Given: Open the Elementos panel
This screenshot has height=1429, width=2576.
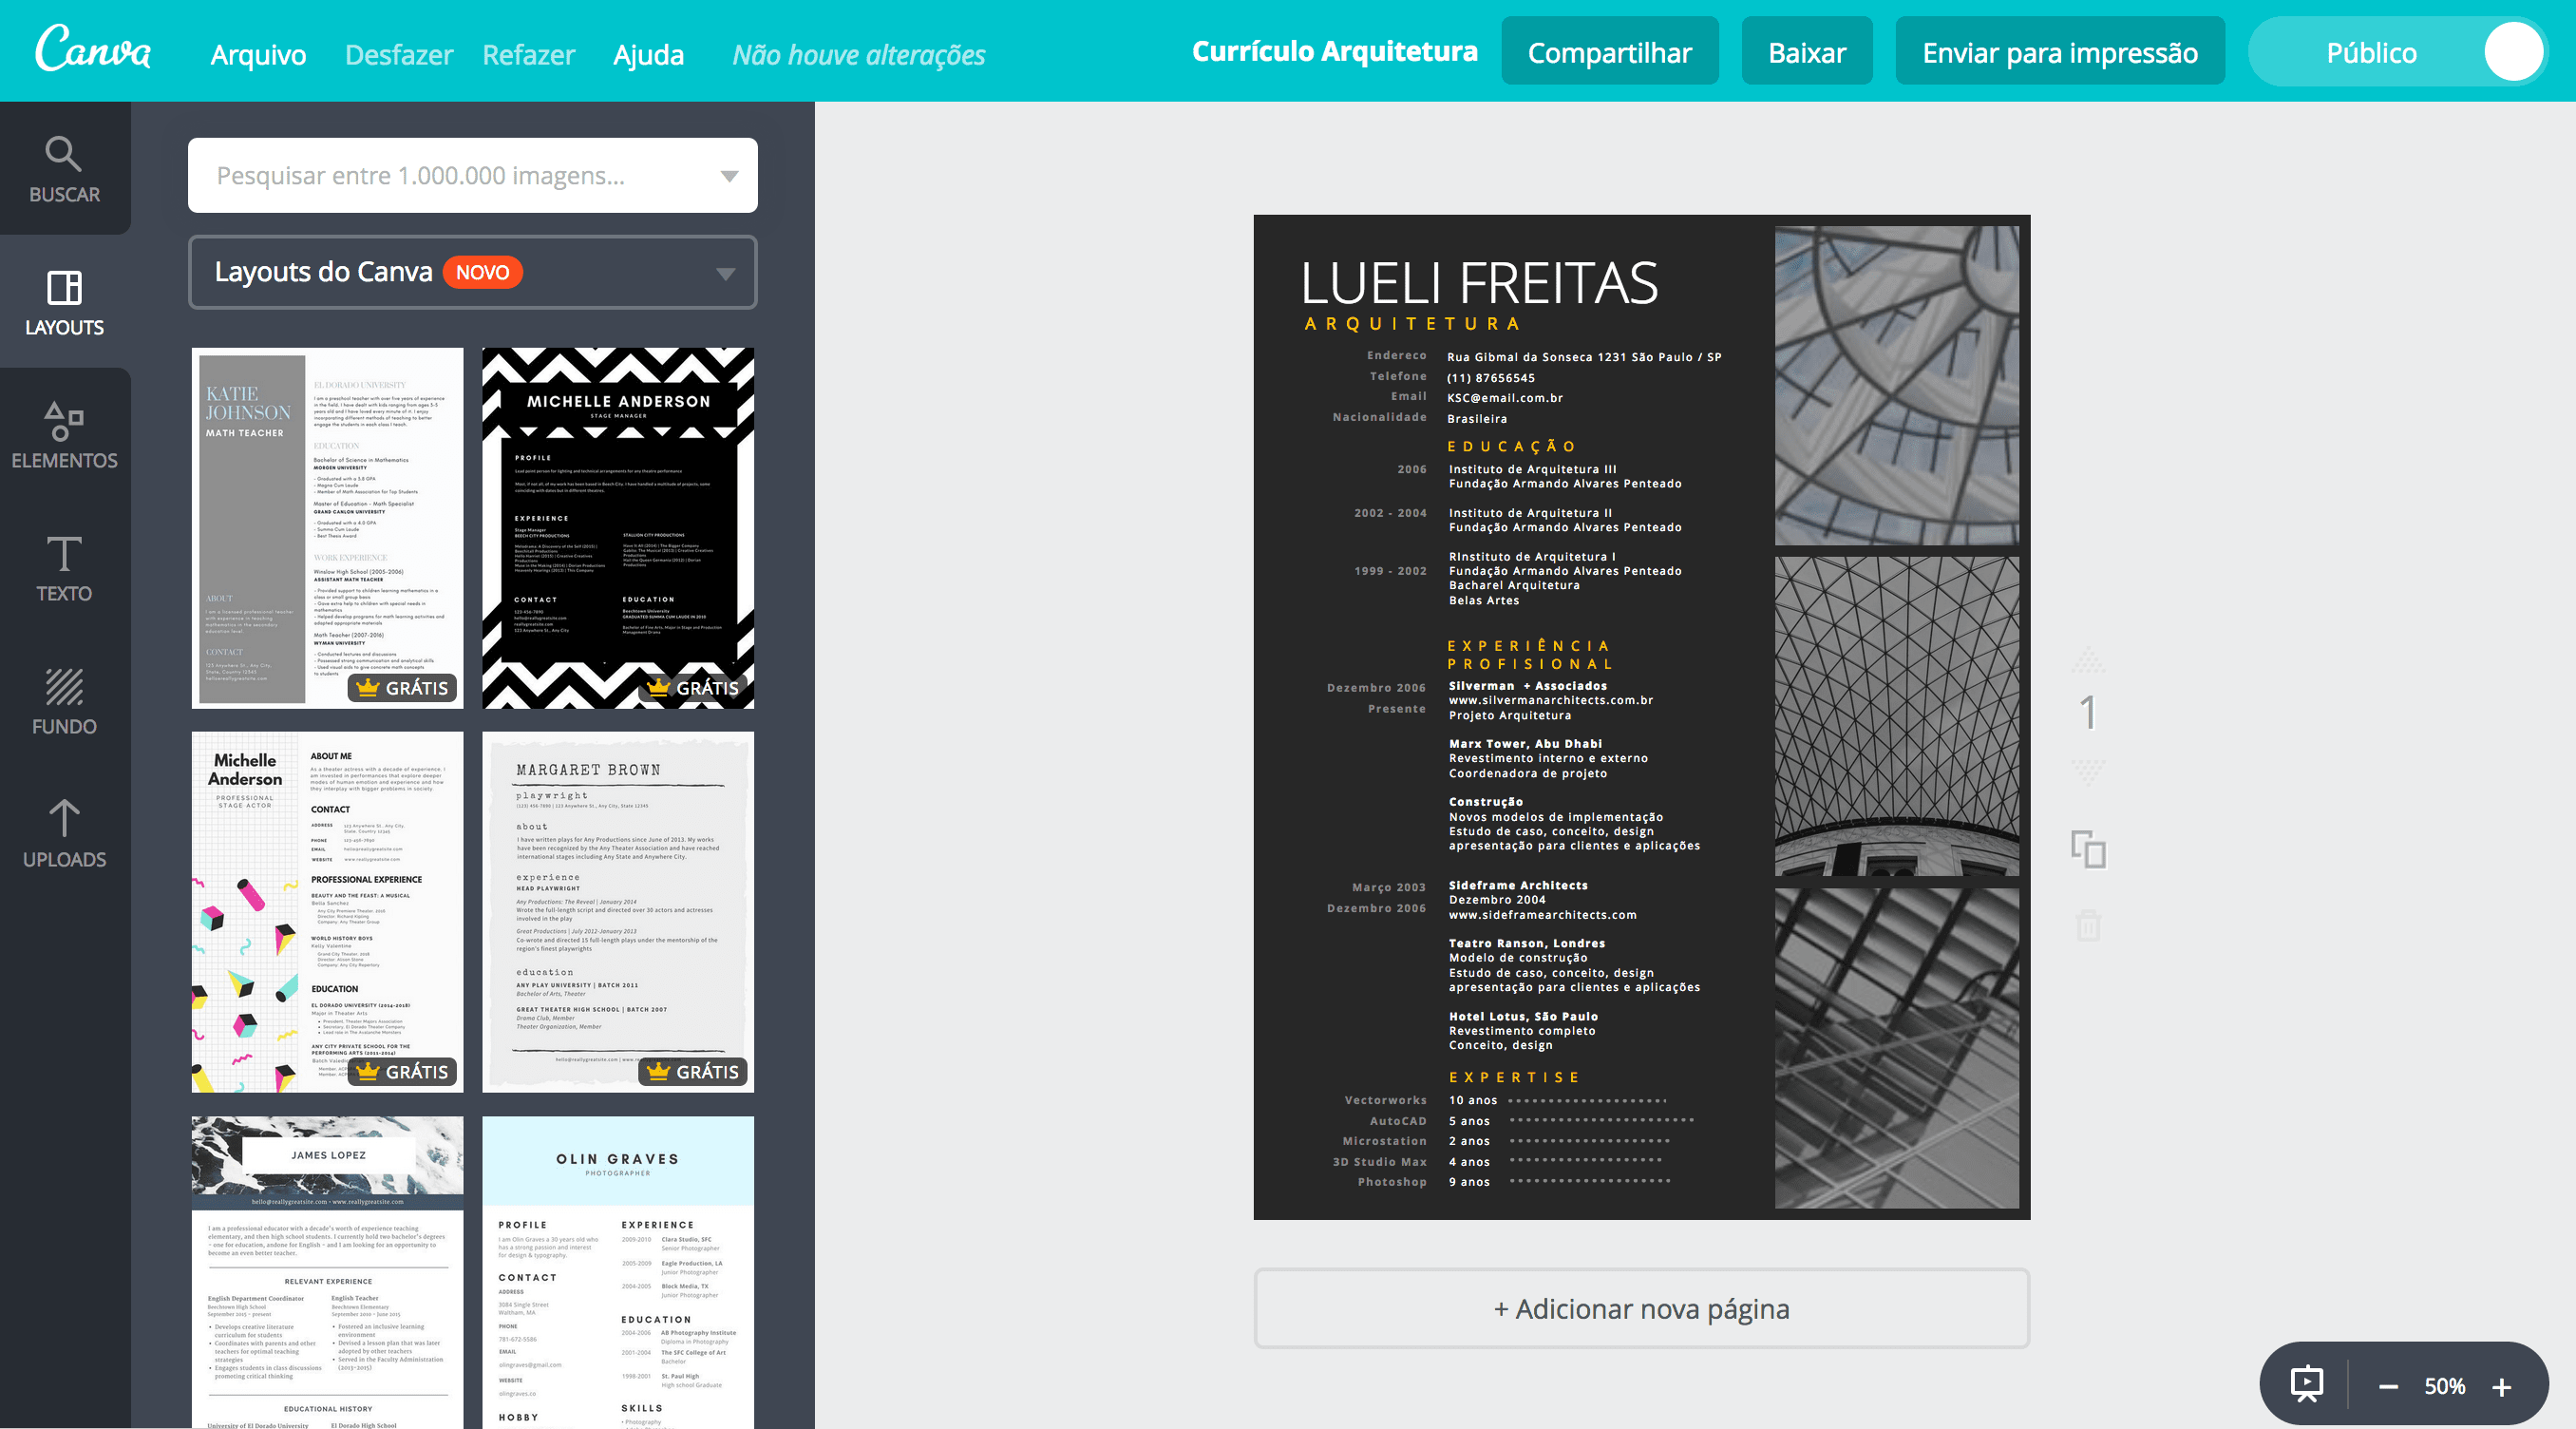Looking at the screenshot, I should tap(64, 435).
